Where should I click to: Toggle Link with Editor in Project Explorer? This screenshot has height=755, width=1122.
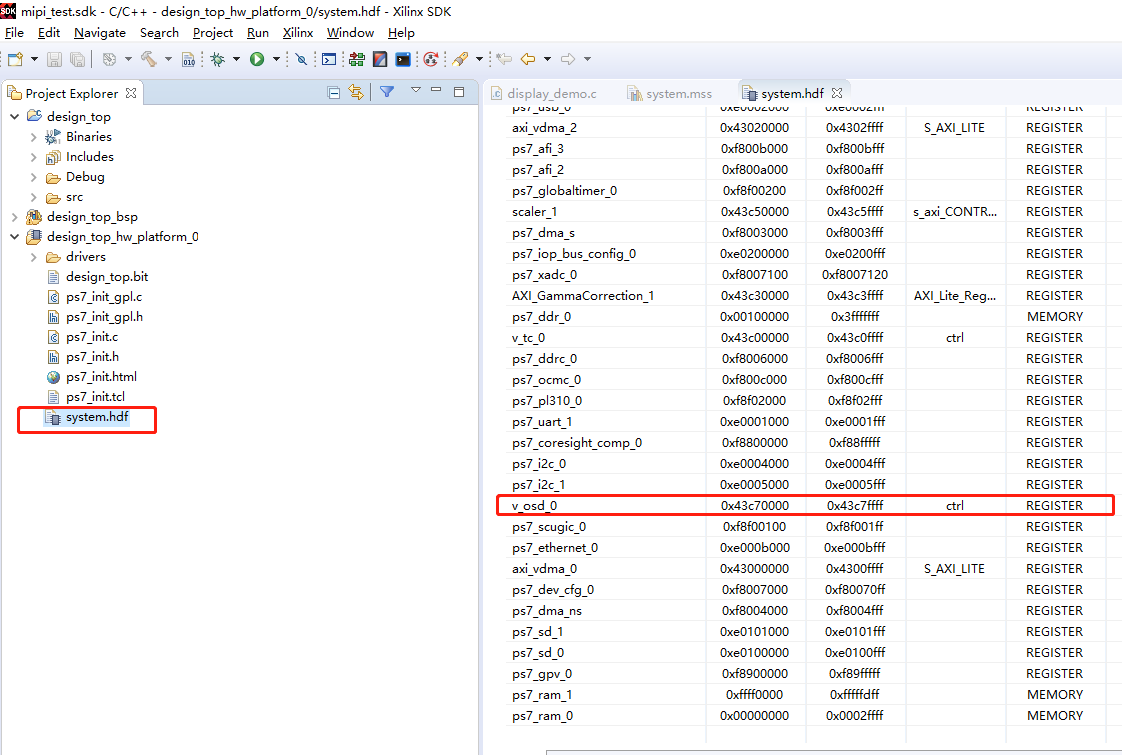point(356,92)
